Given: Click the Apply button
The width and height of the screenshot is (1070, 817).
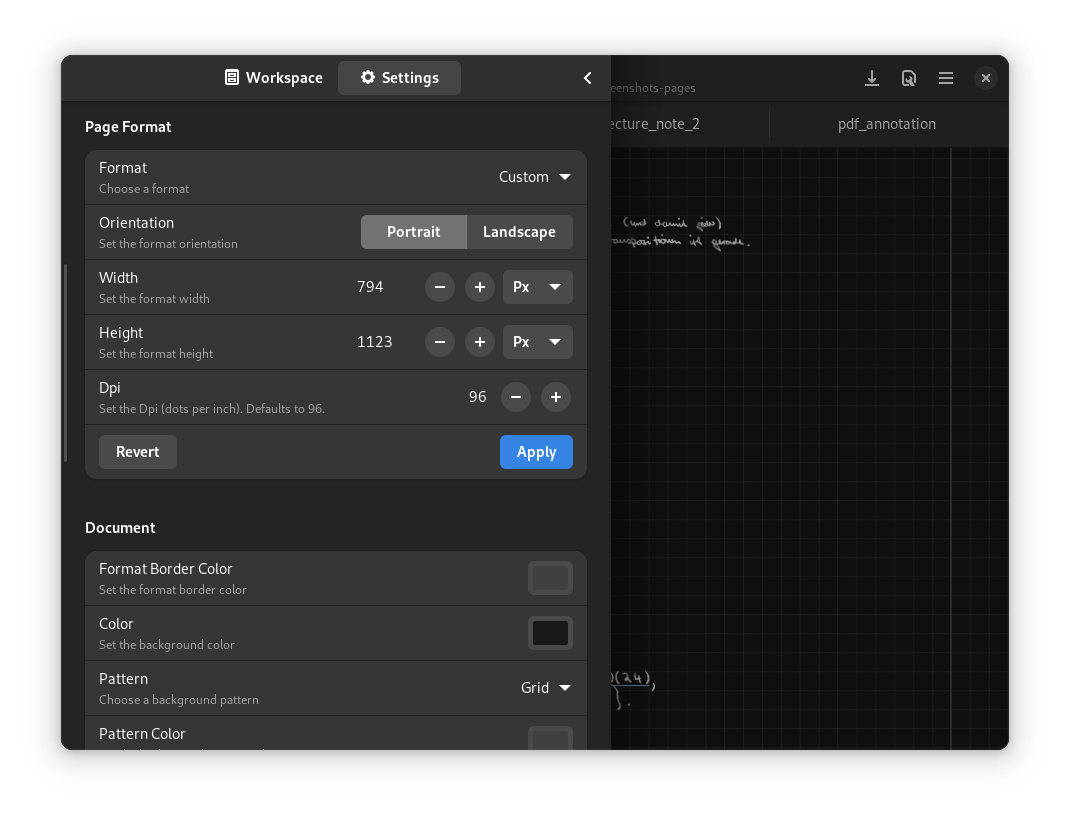Looking at the screenshot, I should (x=536, y=452).
